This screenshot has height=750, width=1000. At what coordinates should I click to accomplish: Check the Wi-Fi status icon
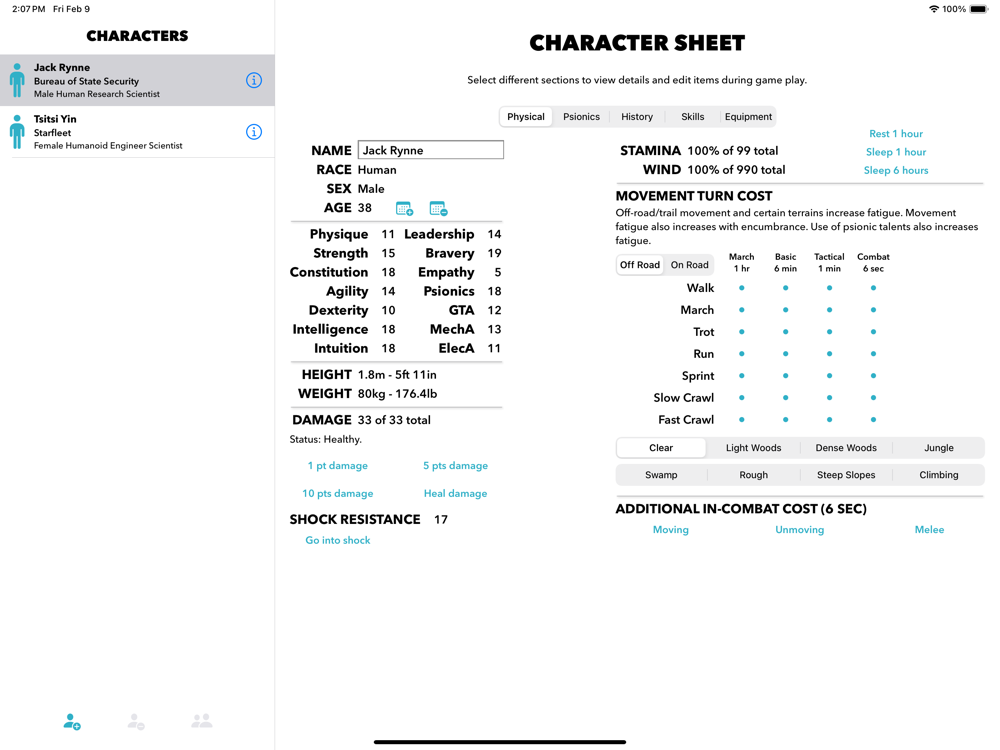pyautogui.click(x=934, y=9)
